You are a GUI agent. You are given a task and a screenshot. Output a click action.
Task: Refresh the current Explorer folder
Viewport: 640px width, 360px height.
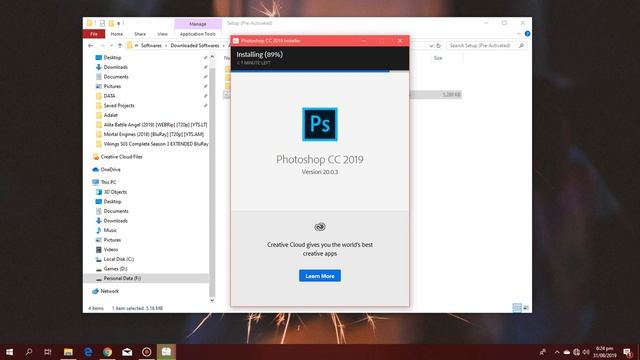tap(438, 46)
